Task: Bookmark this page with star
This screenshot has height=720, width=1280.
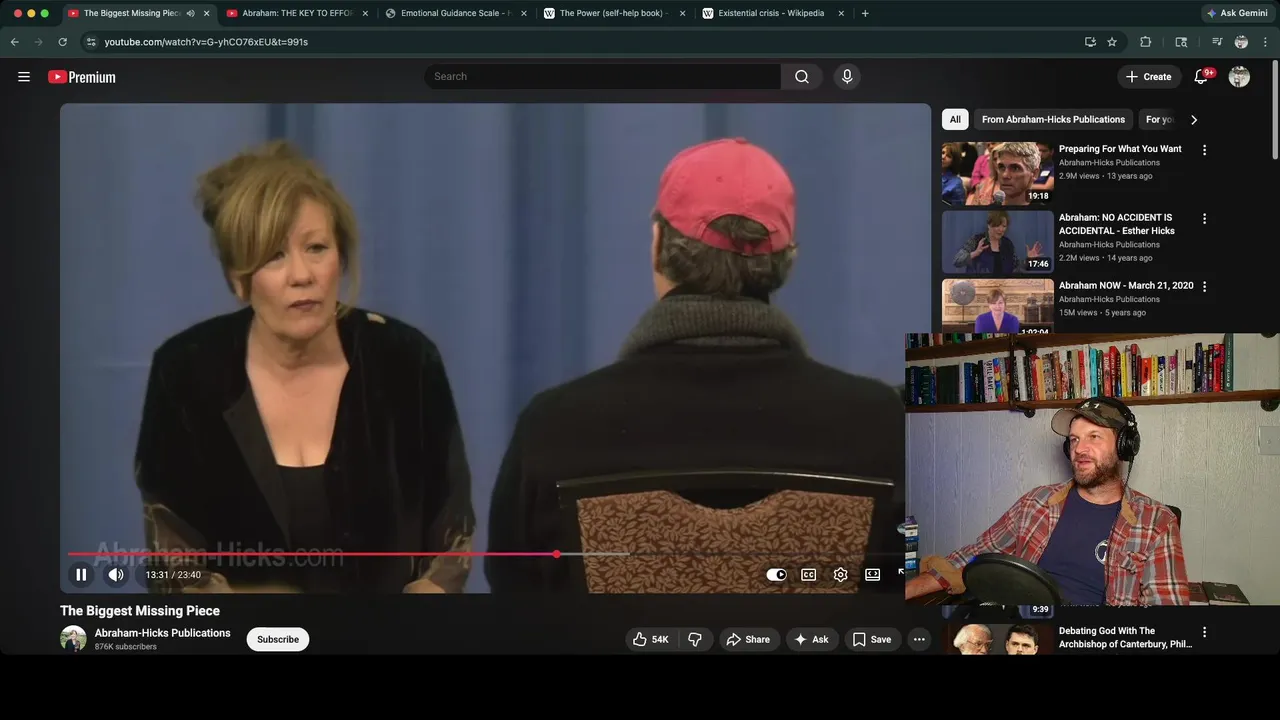Action: click(1112, 42)
